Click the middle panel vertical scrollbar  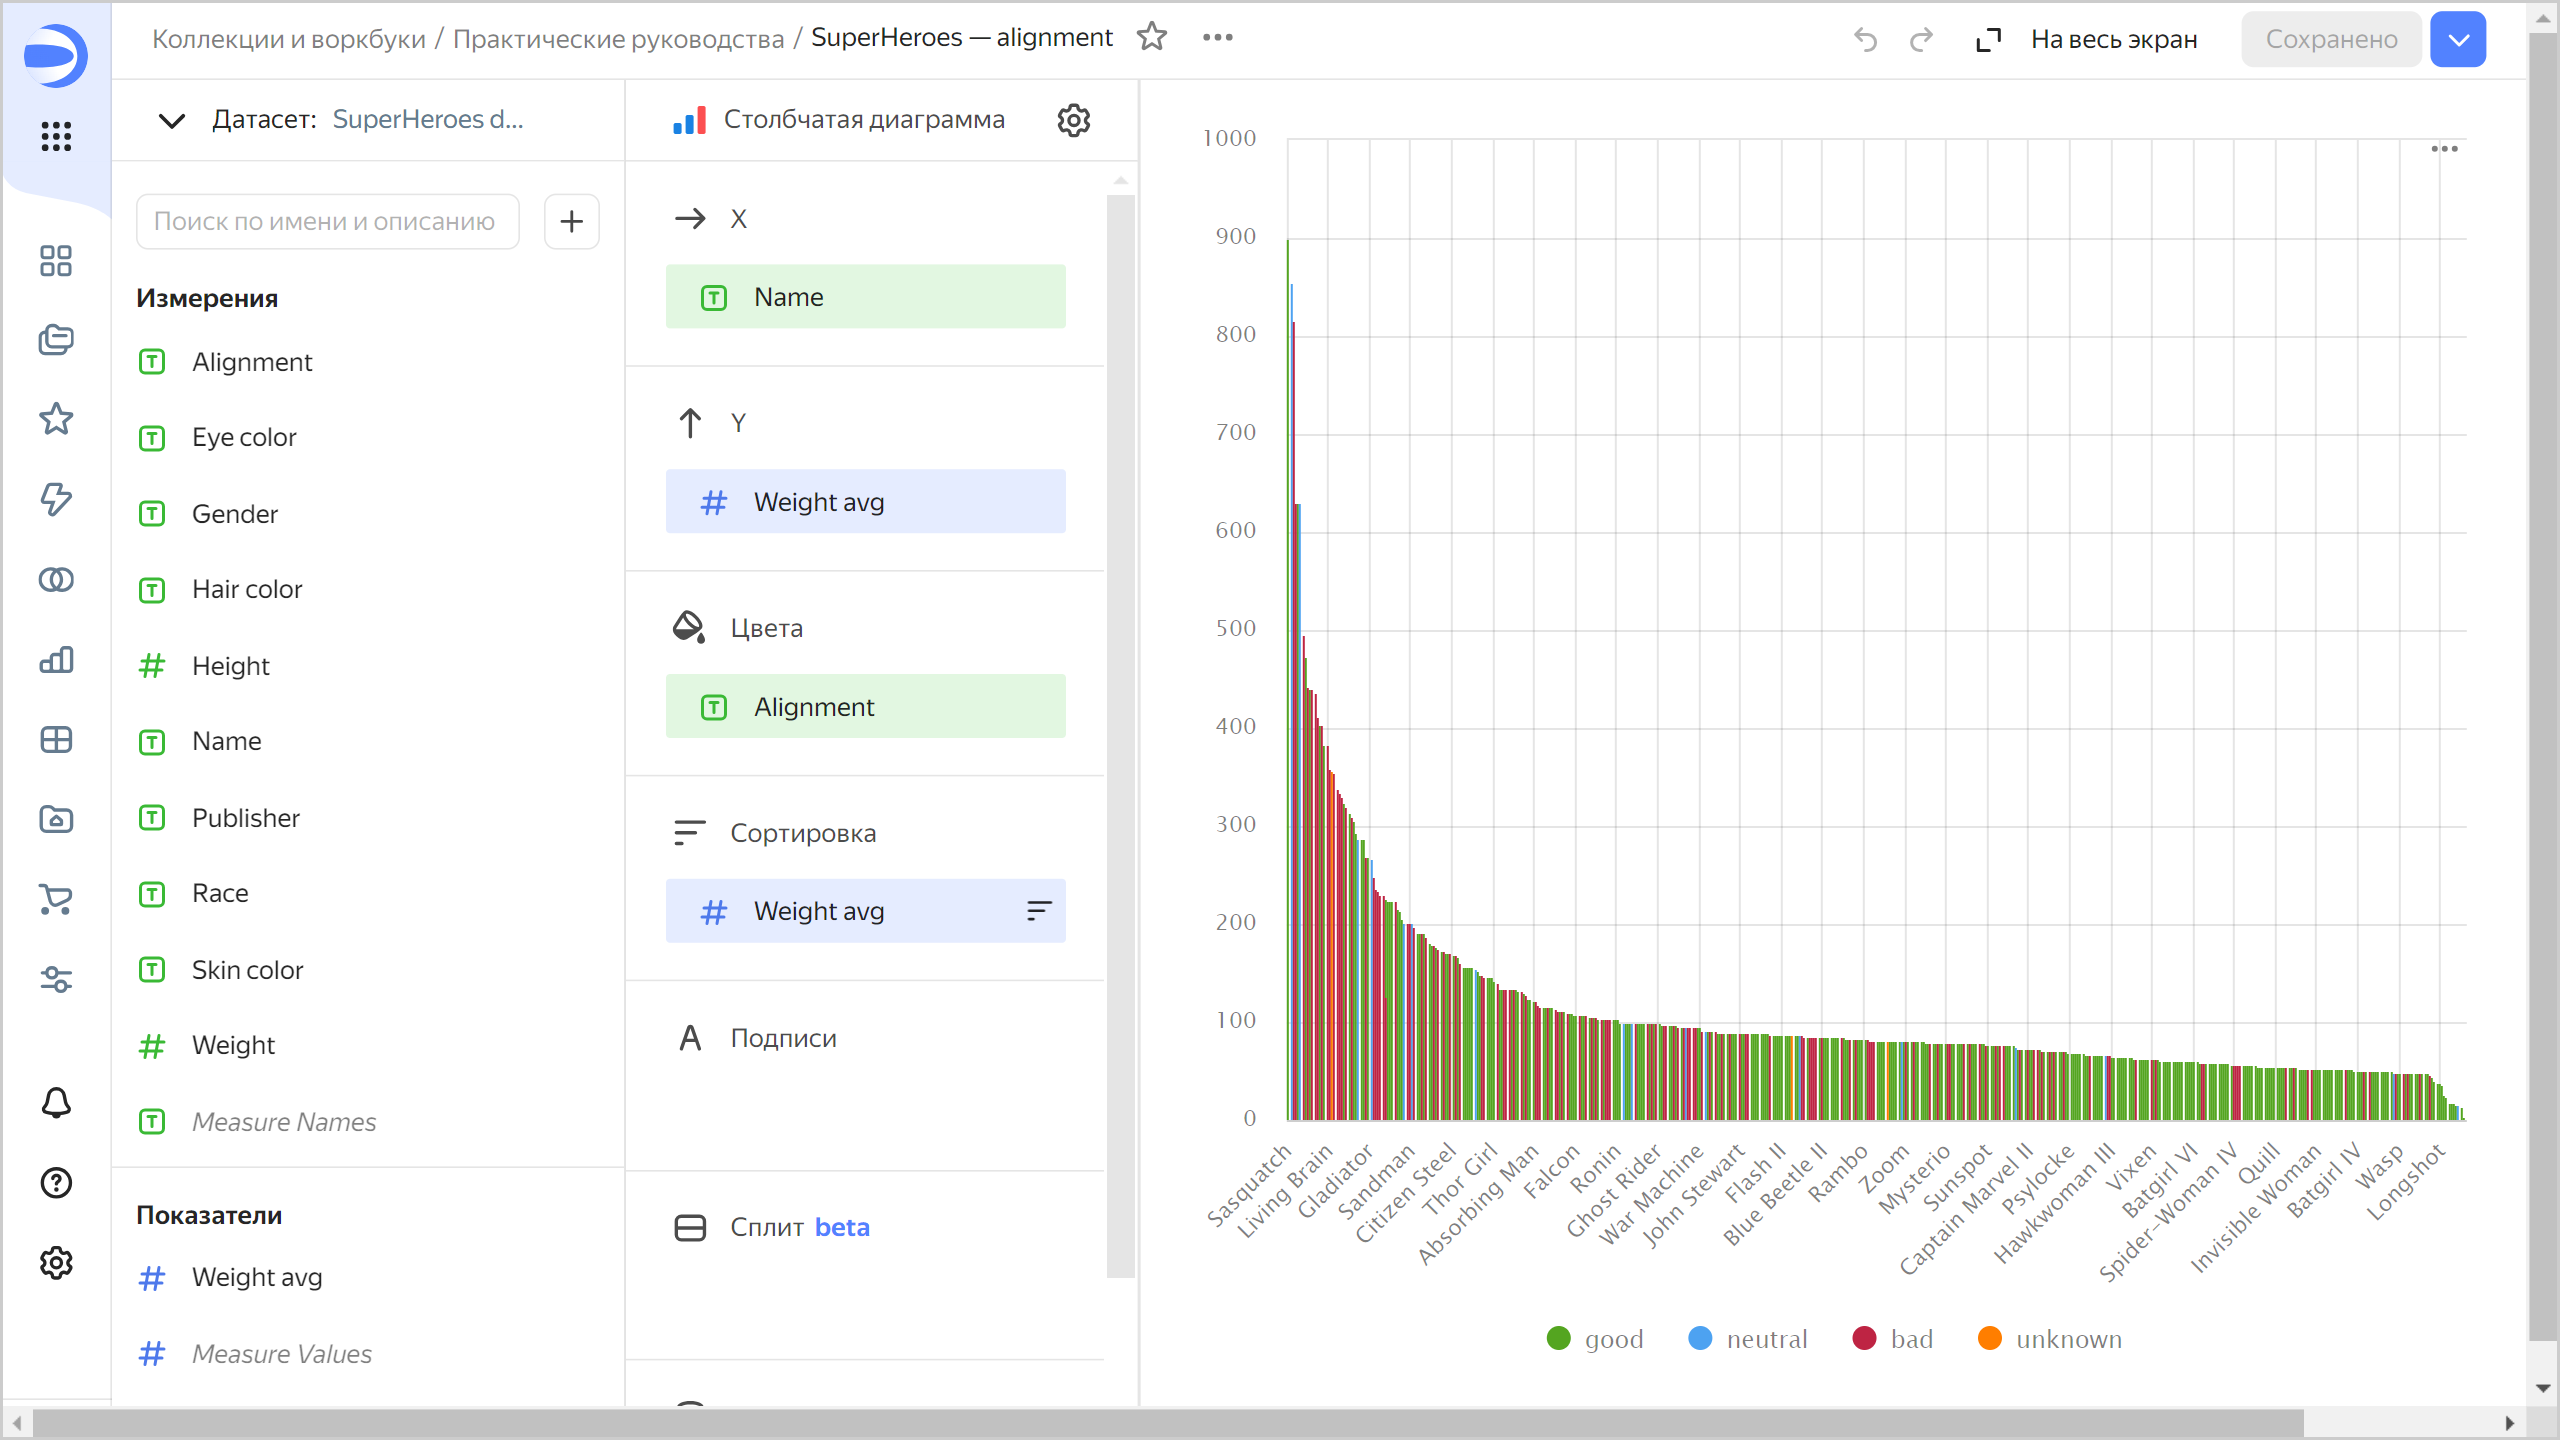click(1120, 735)
